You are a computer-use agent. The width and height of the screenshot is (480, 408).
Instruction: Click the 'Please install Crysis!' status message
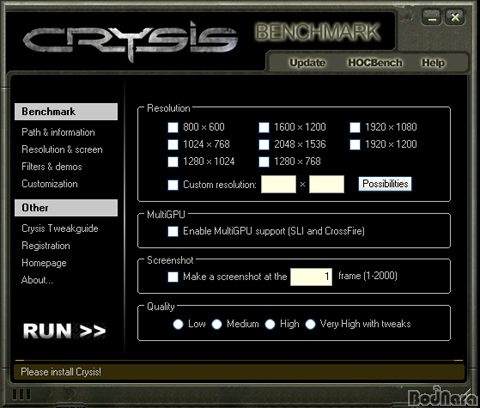tap(61, 372)
